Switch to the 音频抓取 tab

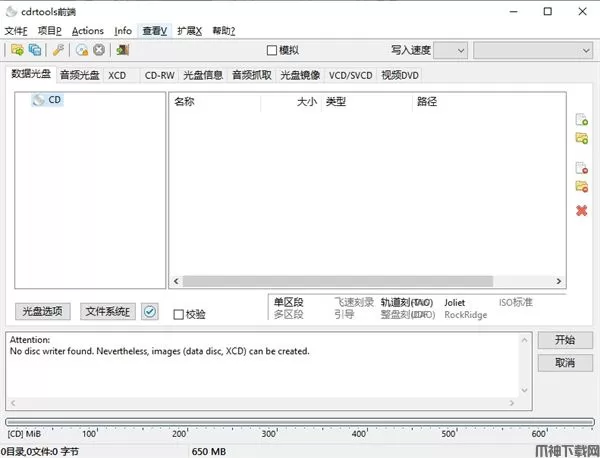[x=252, y=75]
